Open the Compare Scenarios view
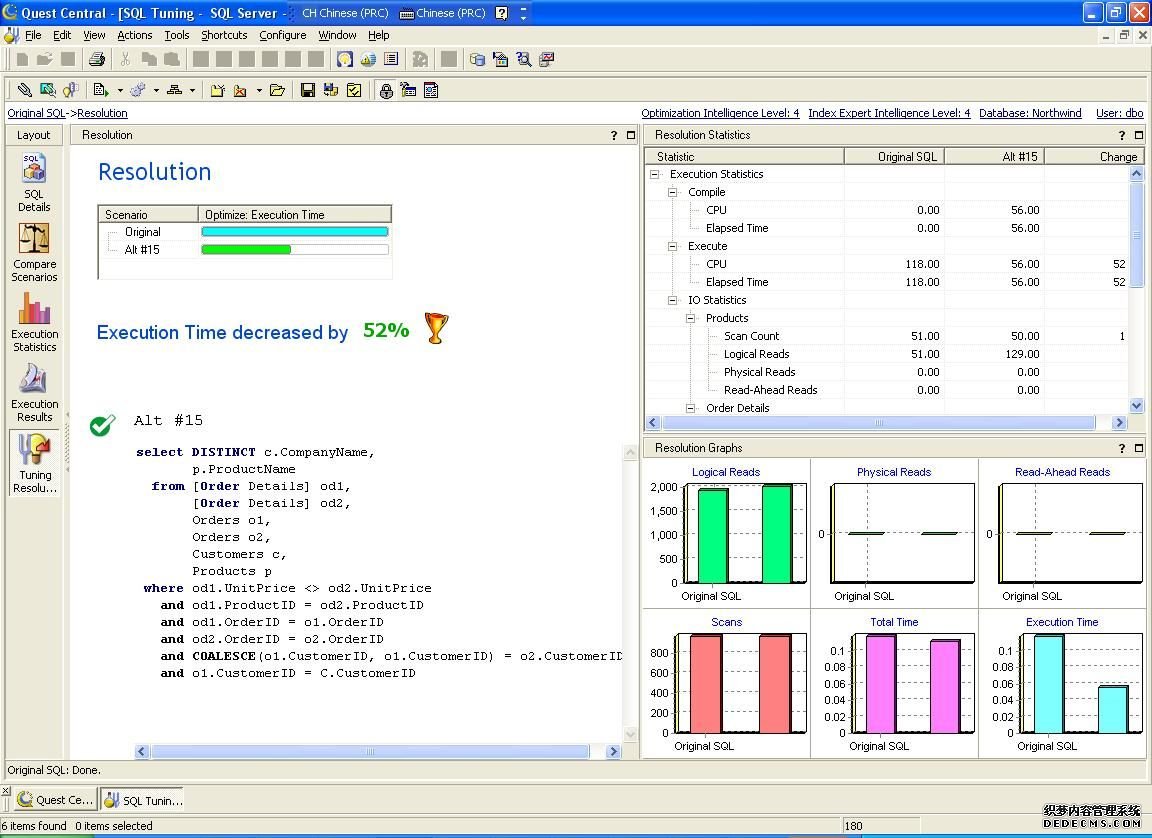The height and width of the screenshot is (838, 1152). 34,252
